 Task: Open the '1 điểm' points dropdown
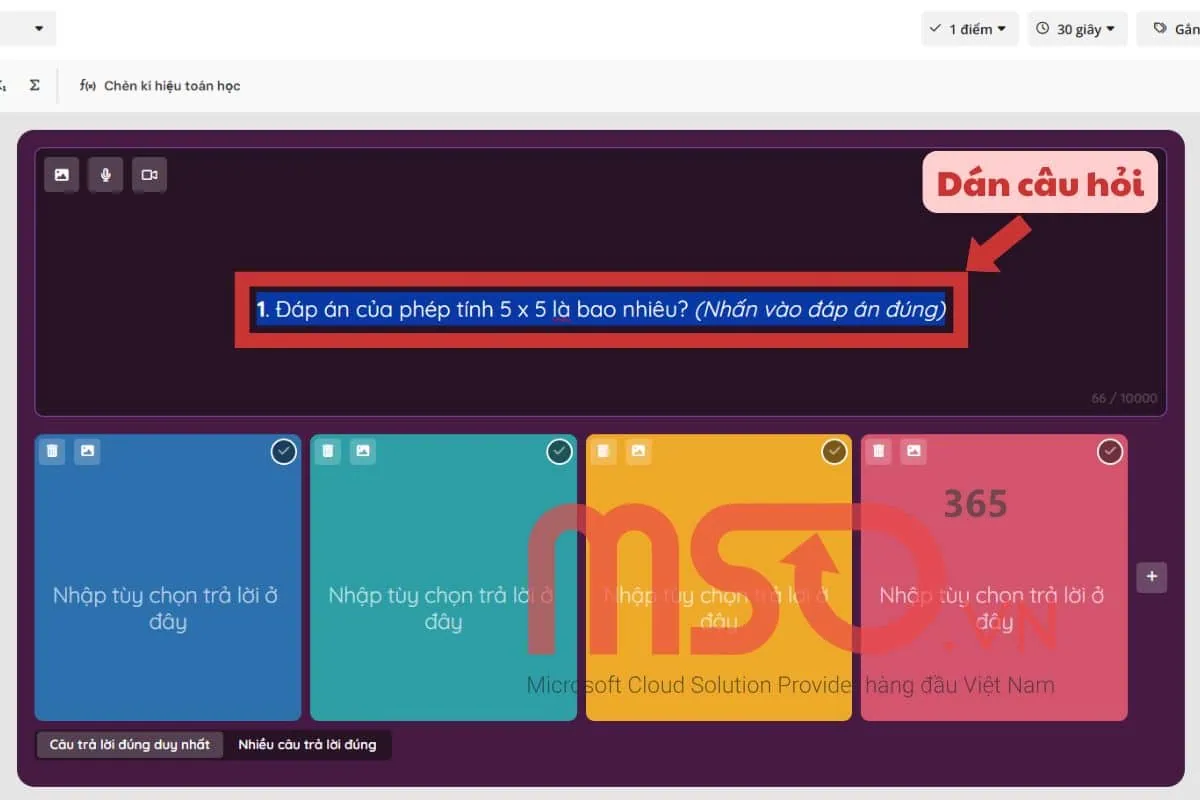tap(968, 28)
